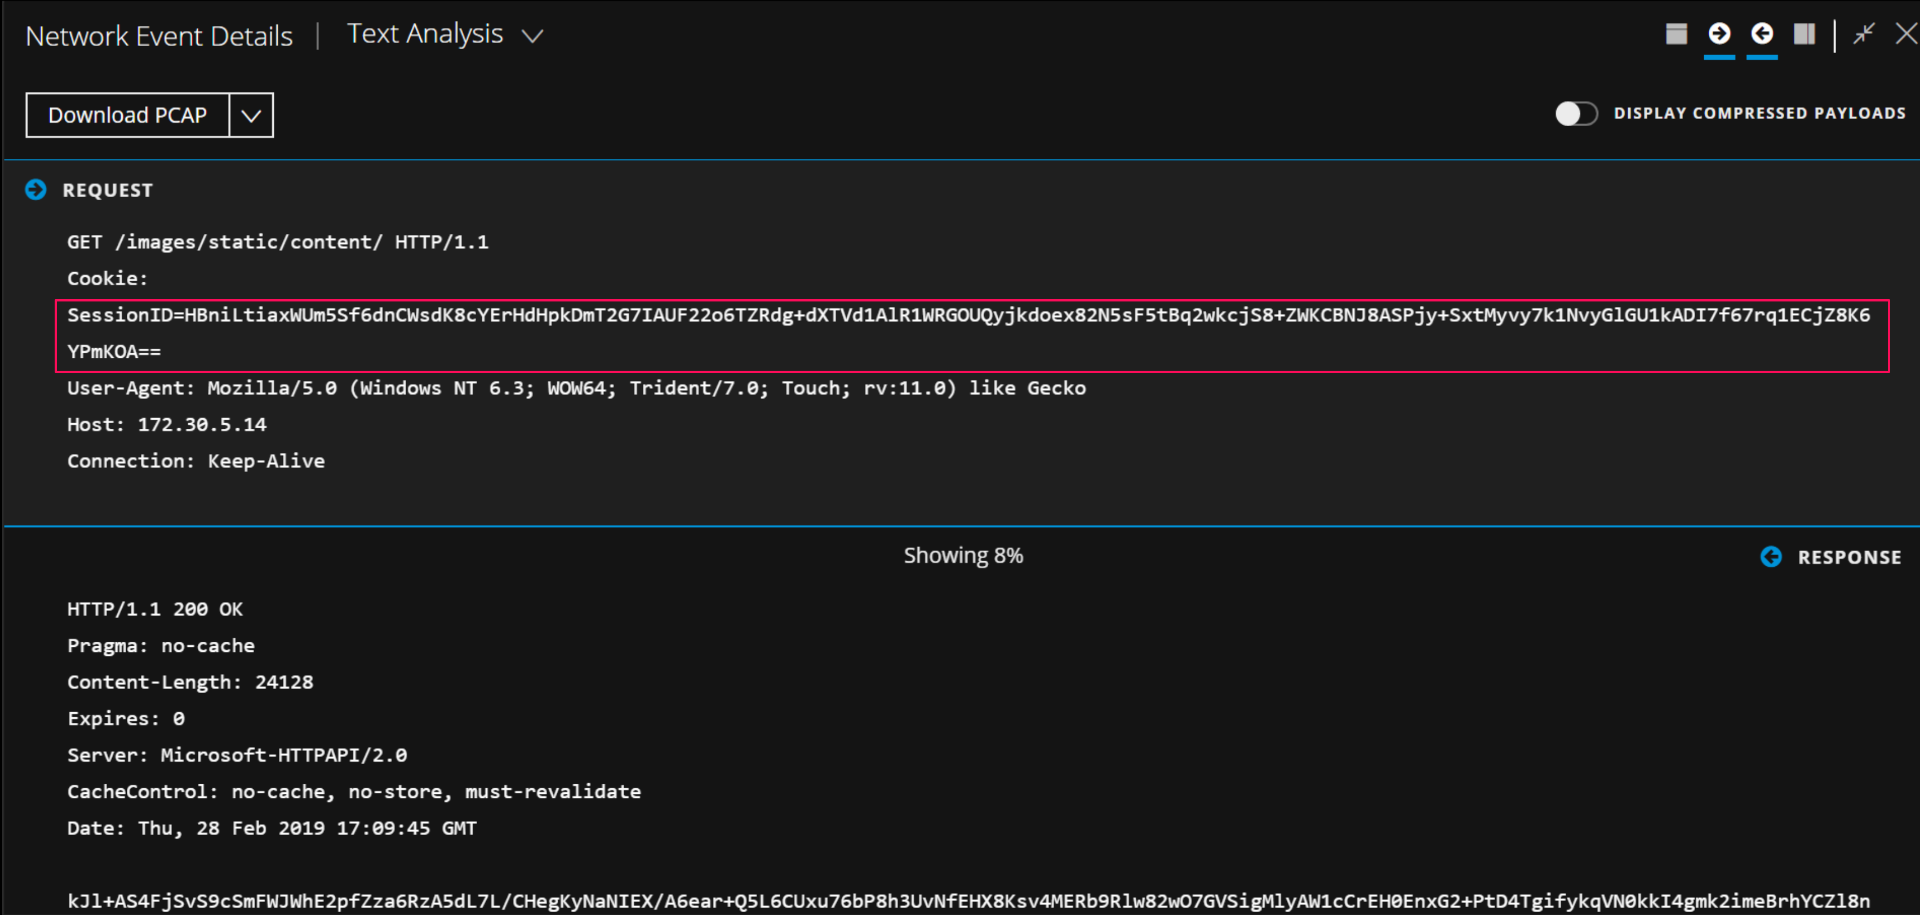Close the Network Event Details panel

point(1906,34)
